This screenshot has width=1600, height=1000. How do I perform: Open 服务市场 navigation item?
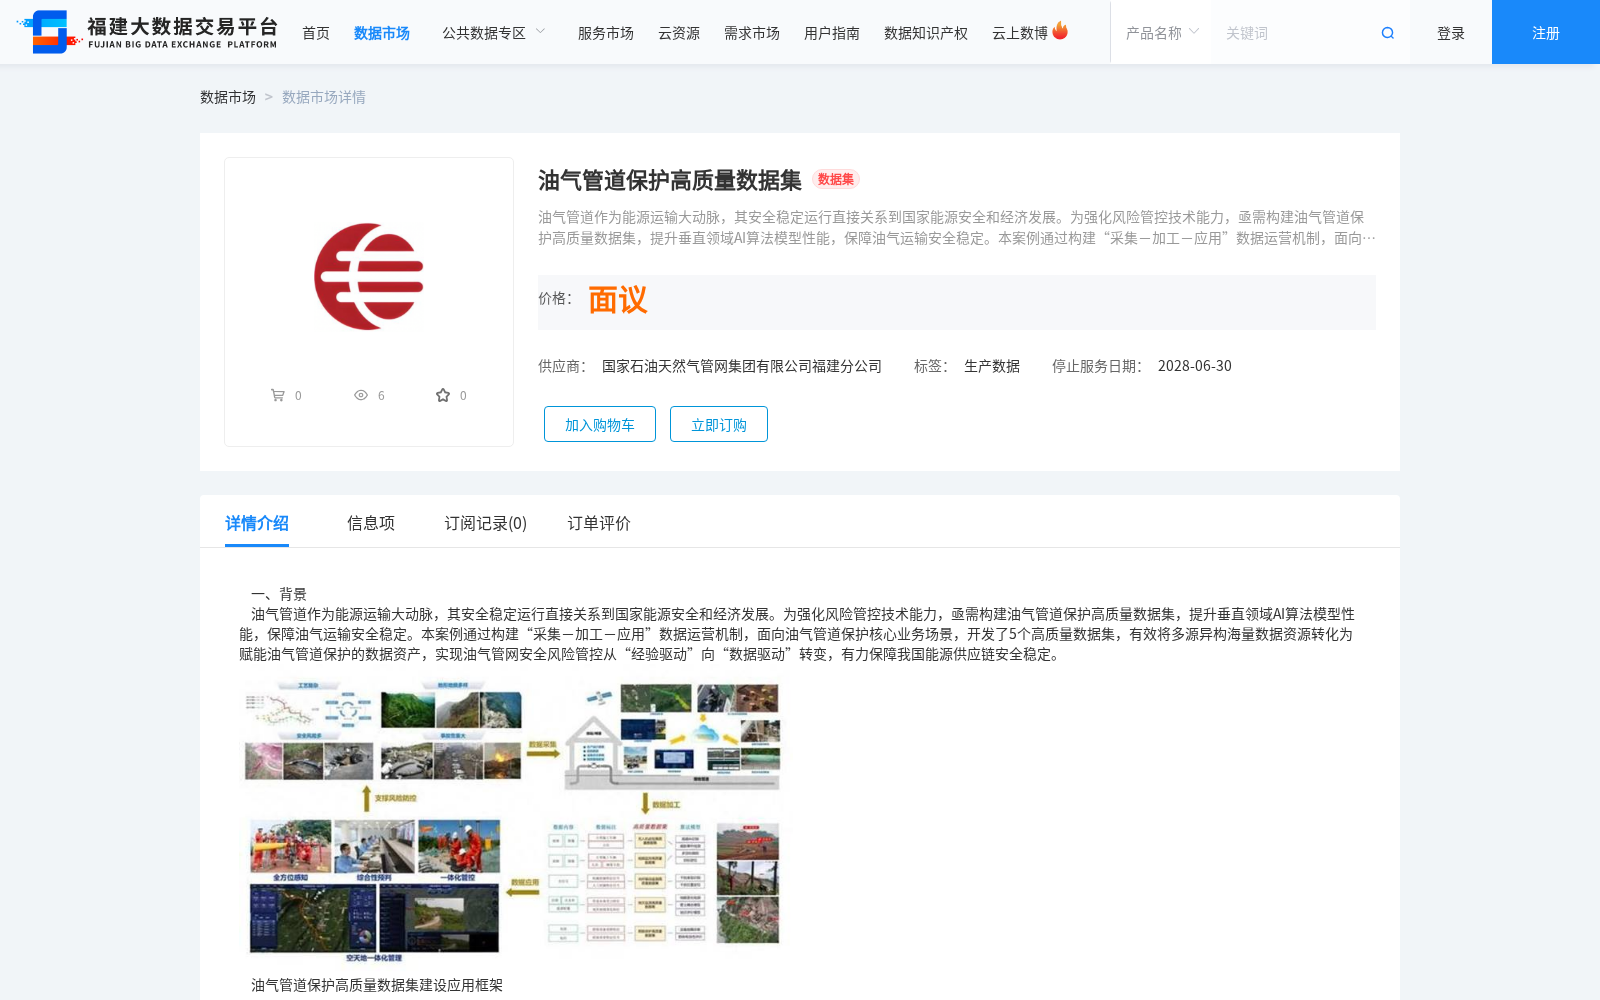point(606,33)
